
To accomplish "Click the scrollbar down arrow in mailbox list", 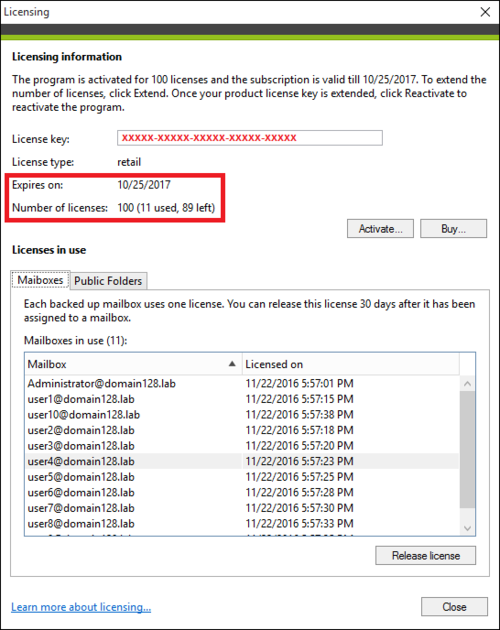I will tap(467, 528).
